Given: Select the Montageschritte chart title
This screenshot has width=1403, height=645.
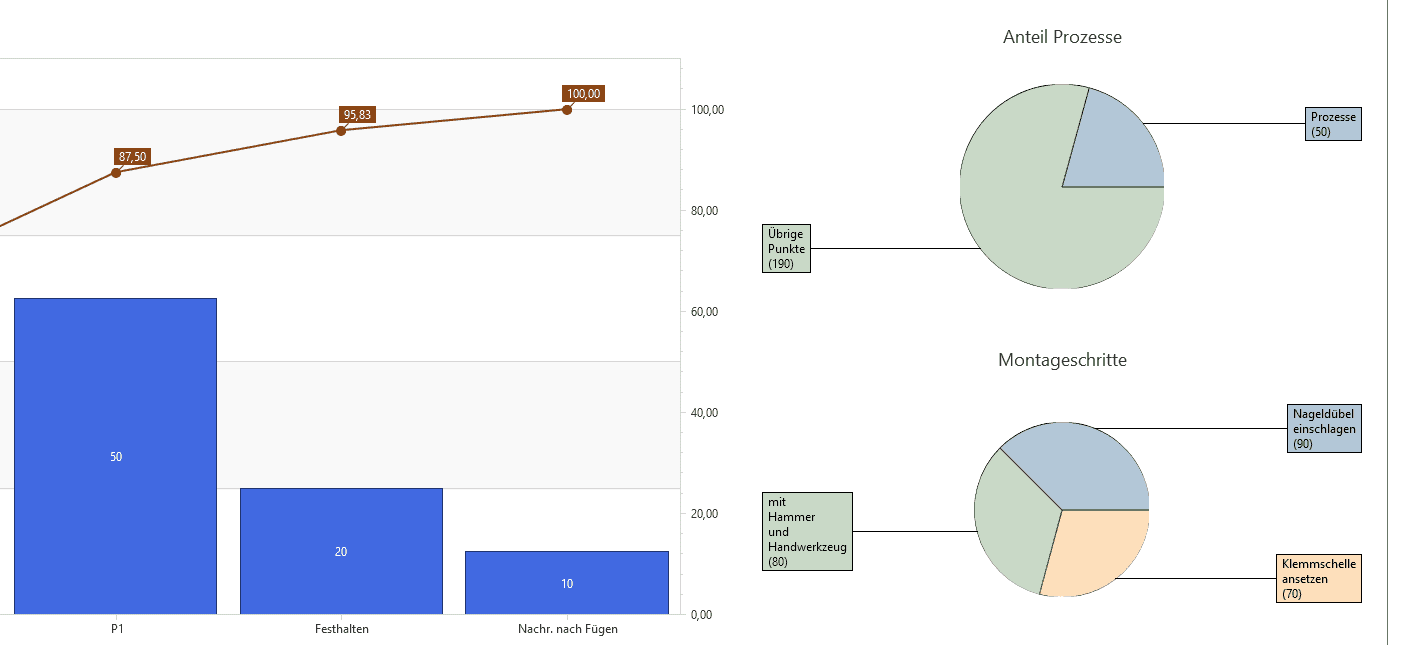Looking at the screenshot, I should coord(1062,360).
